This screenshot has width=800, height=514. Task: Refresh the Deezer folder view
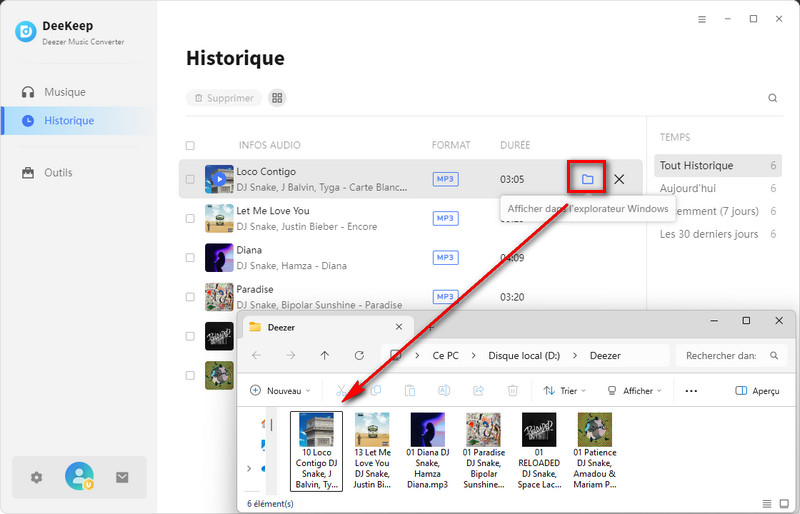(359, 356)
